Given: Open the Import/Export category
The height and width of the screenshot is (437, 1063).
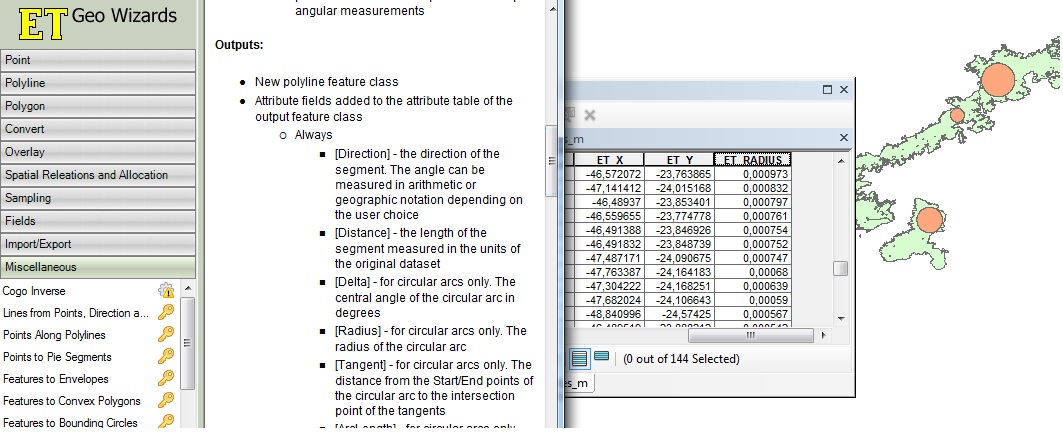Looking at the screenshot, I should [x=98, y=244].
